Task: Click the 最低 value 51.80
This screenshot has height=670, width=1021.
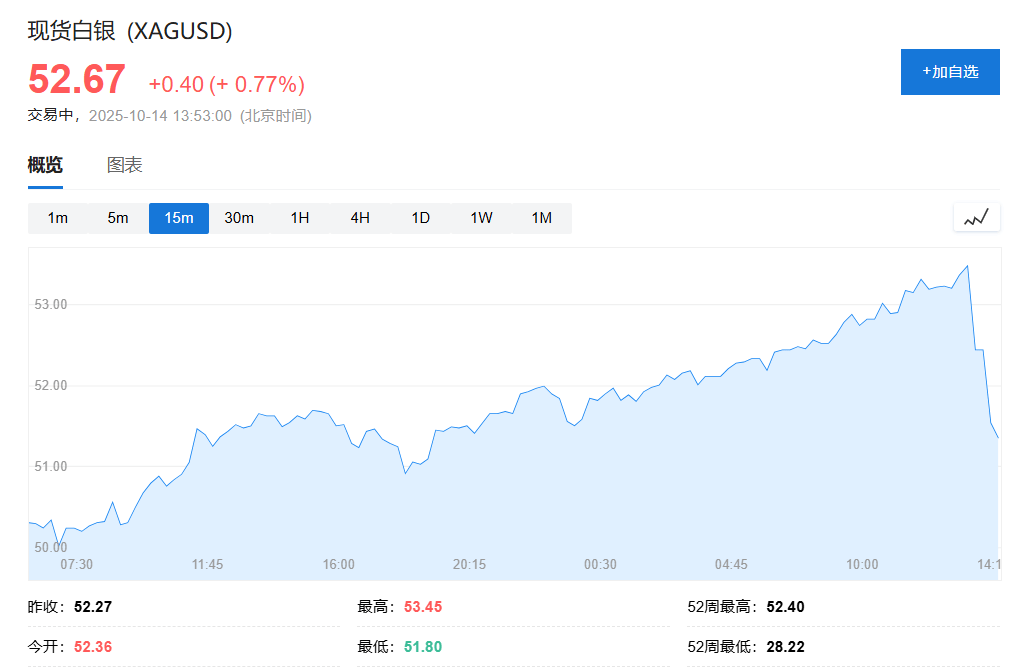Action: click(423, 647)
